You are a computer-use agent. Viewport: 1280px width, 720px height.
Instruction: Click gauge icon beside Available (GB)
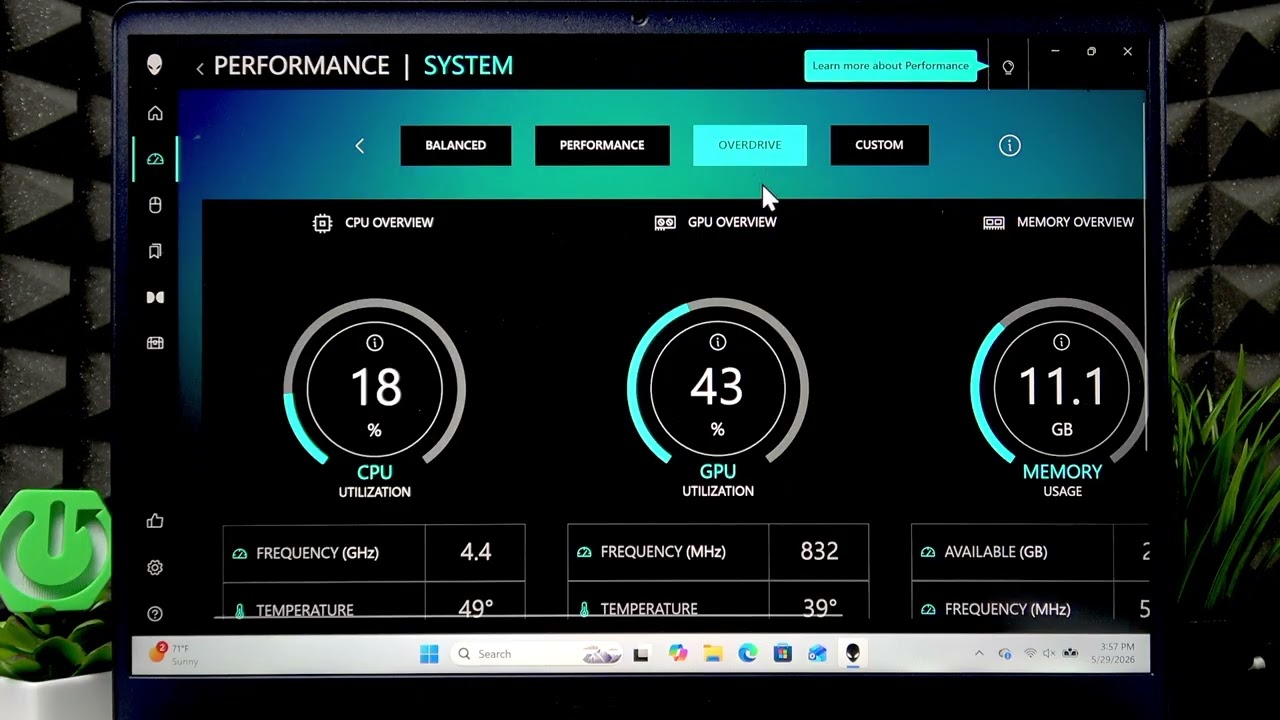tap(928, 552)
